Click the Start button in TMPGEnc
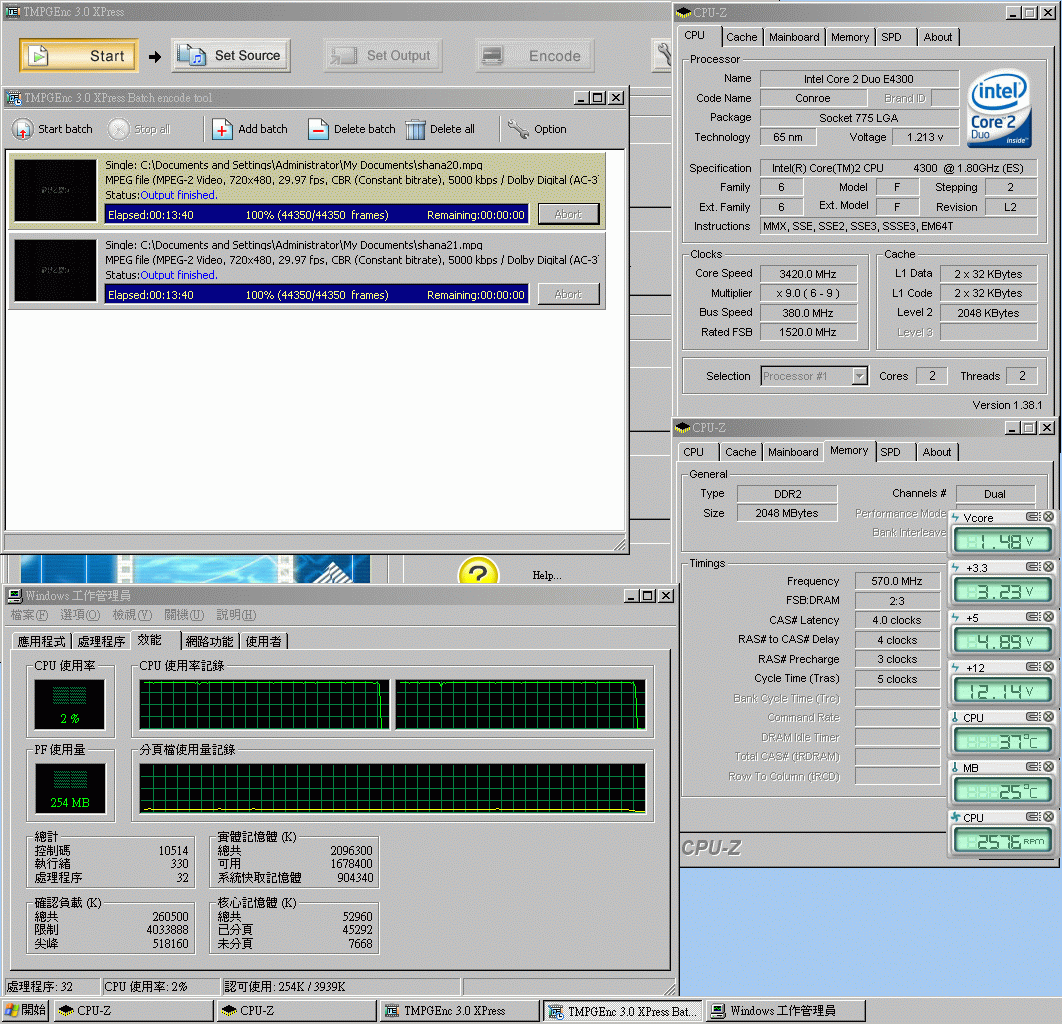Viewport: 1062px width, 1024px height. [x=79, y=56]
